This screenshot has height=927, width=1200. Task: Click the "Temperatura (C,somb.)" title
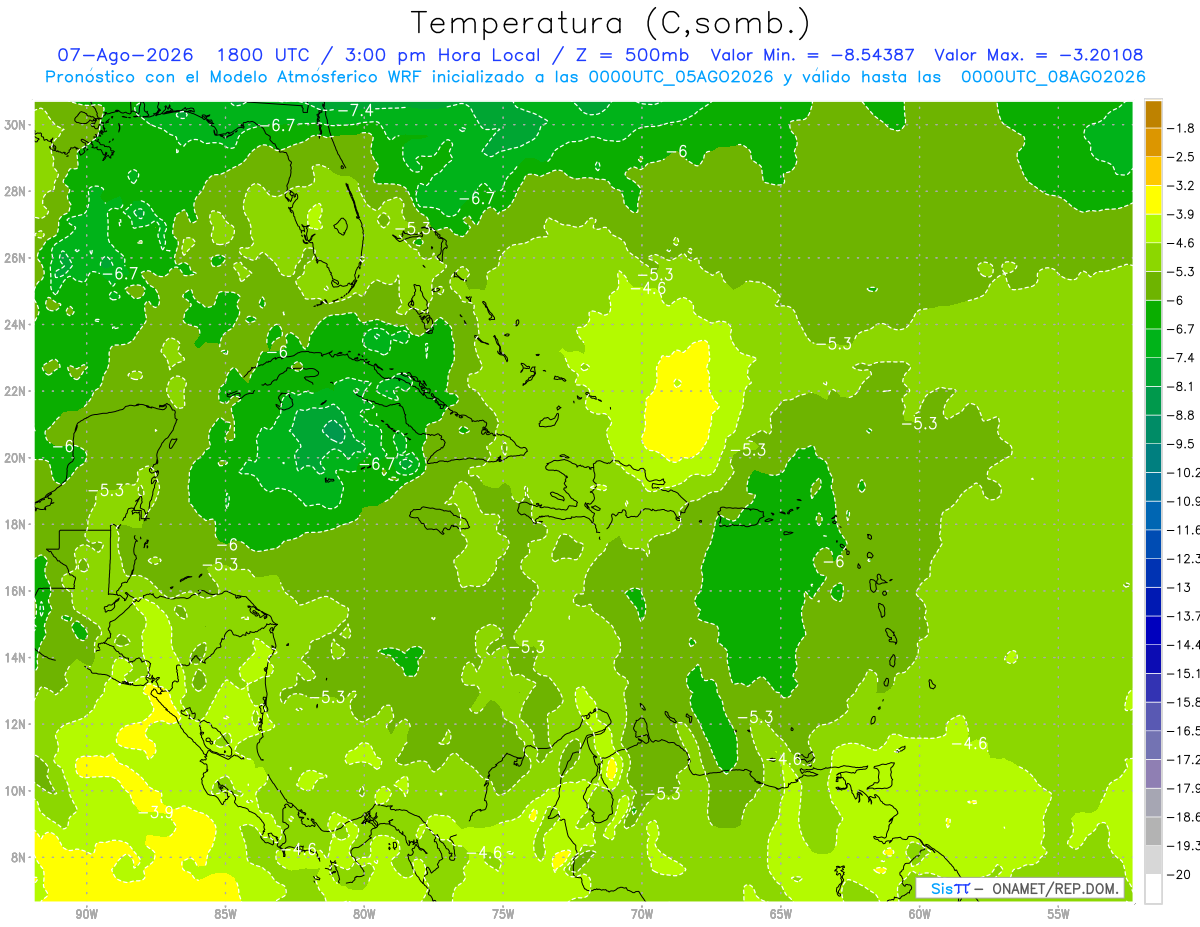coord(611,22)
